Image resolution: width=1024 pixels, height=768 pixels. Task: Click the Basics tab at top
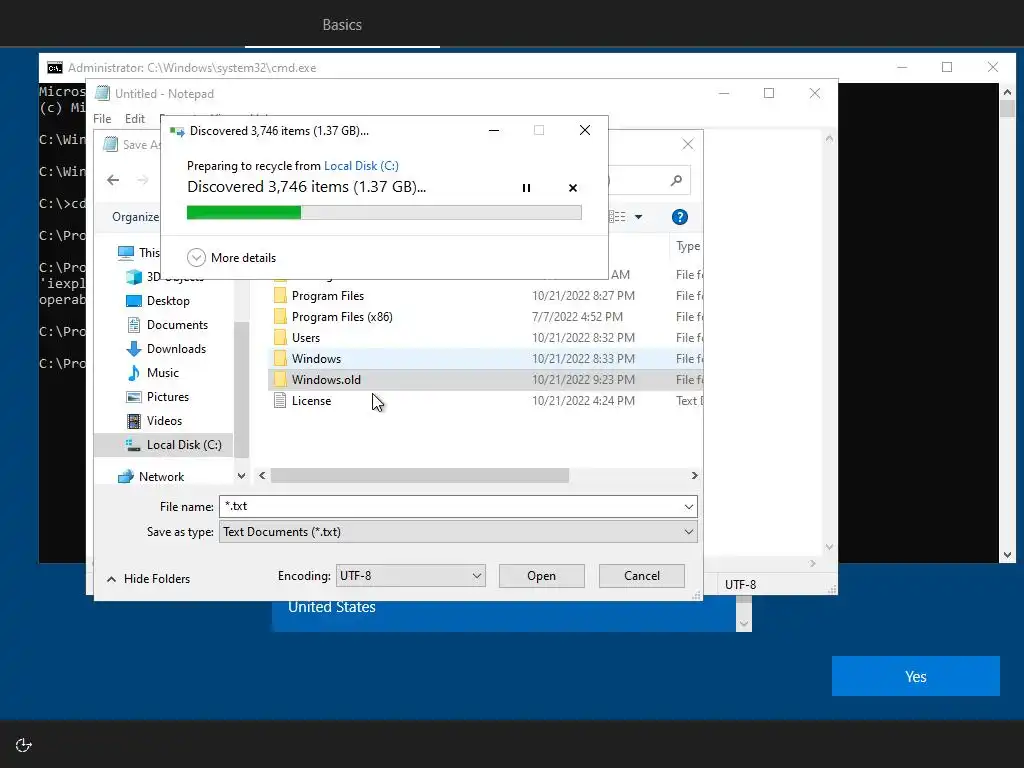[342, 25]
